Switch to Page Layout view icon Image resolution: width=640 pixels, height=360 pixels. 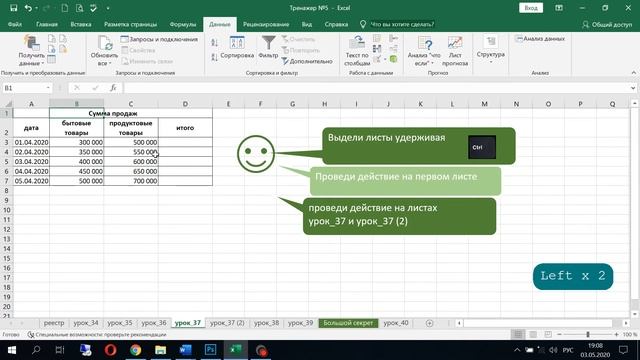[533, 334]
